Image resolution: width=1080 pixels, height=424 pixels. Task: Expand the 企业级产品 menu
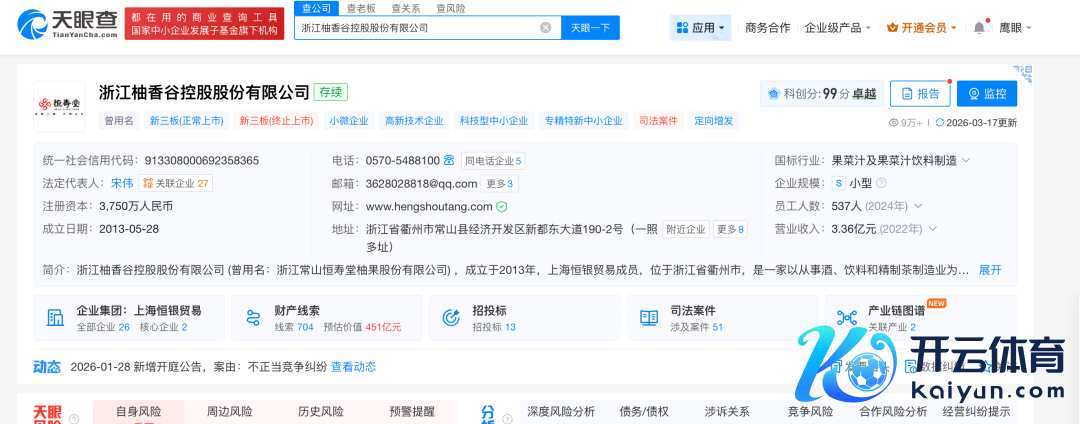[x=838, y=28]
